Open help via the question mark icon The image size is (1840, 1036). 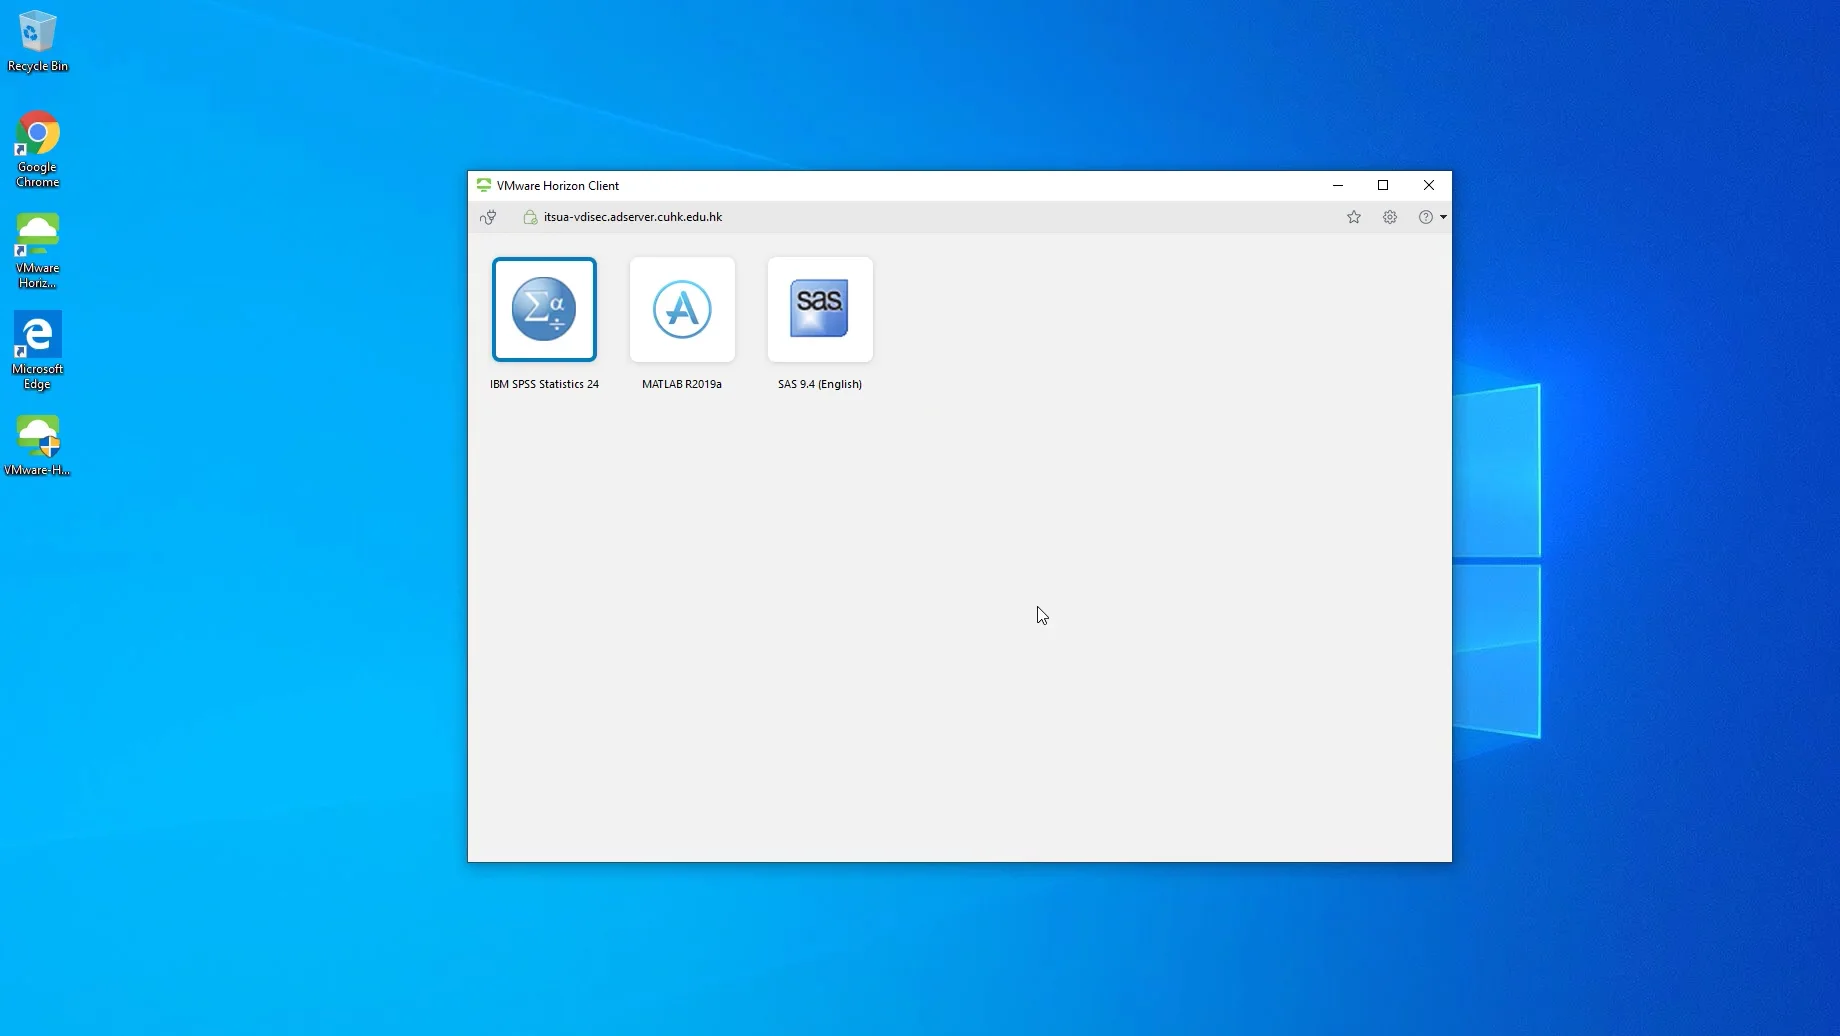click(1424, 216)
